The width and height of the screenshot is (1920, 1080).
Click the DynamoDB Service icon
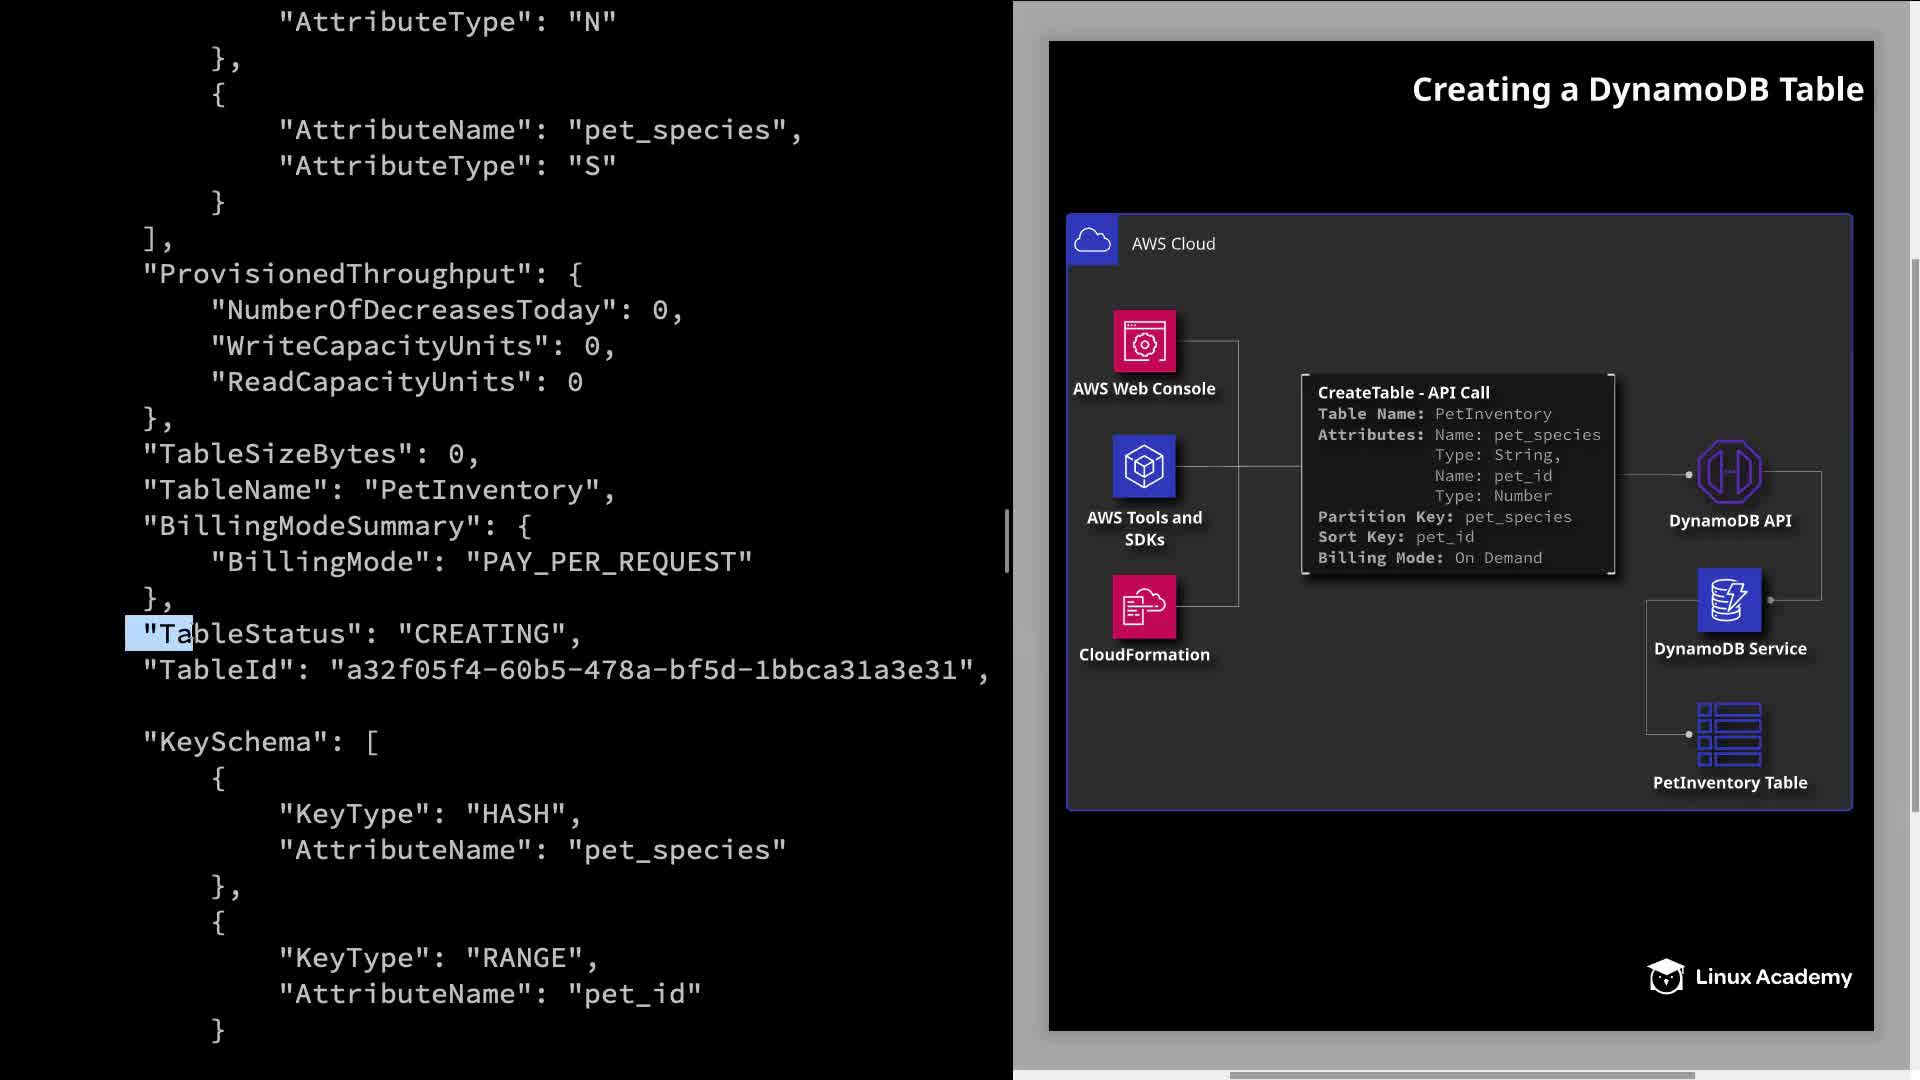click(1729, 600)
